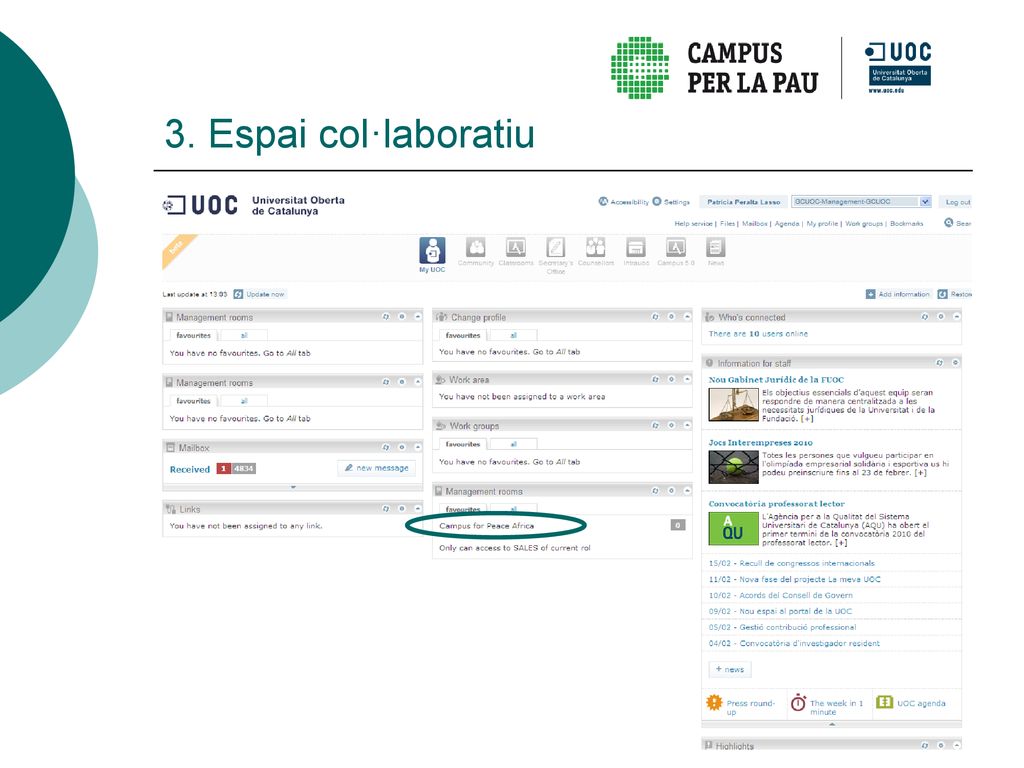
Task: Click the AQU logo thumbnail
Action: click(733, 529)
